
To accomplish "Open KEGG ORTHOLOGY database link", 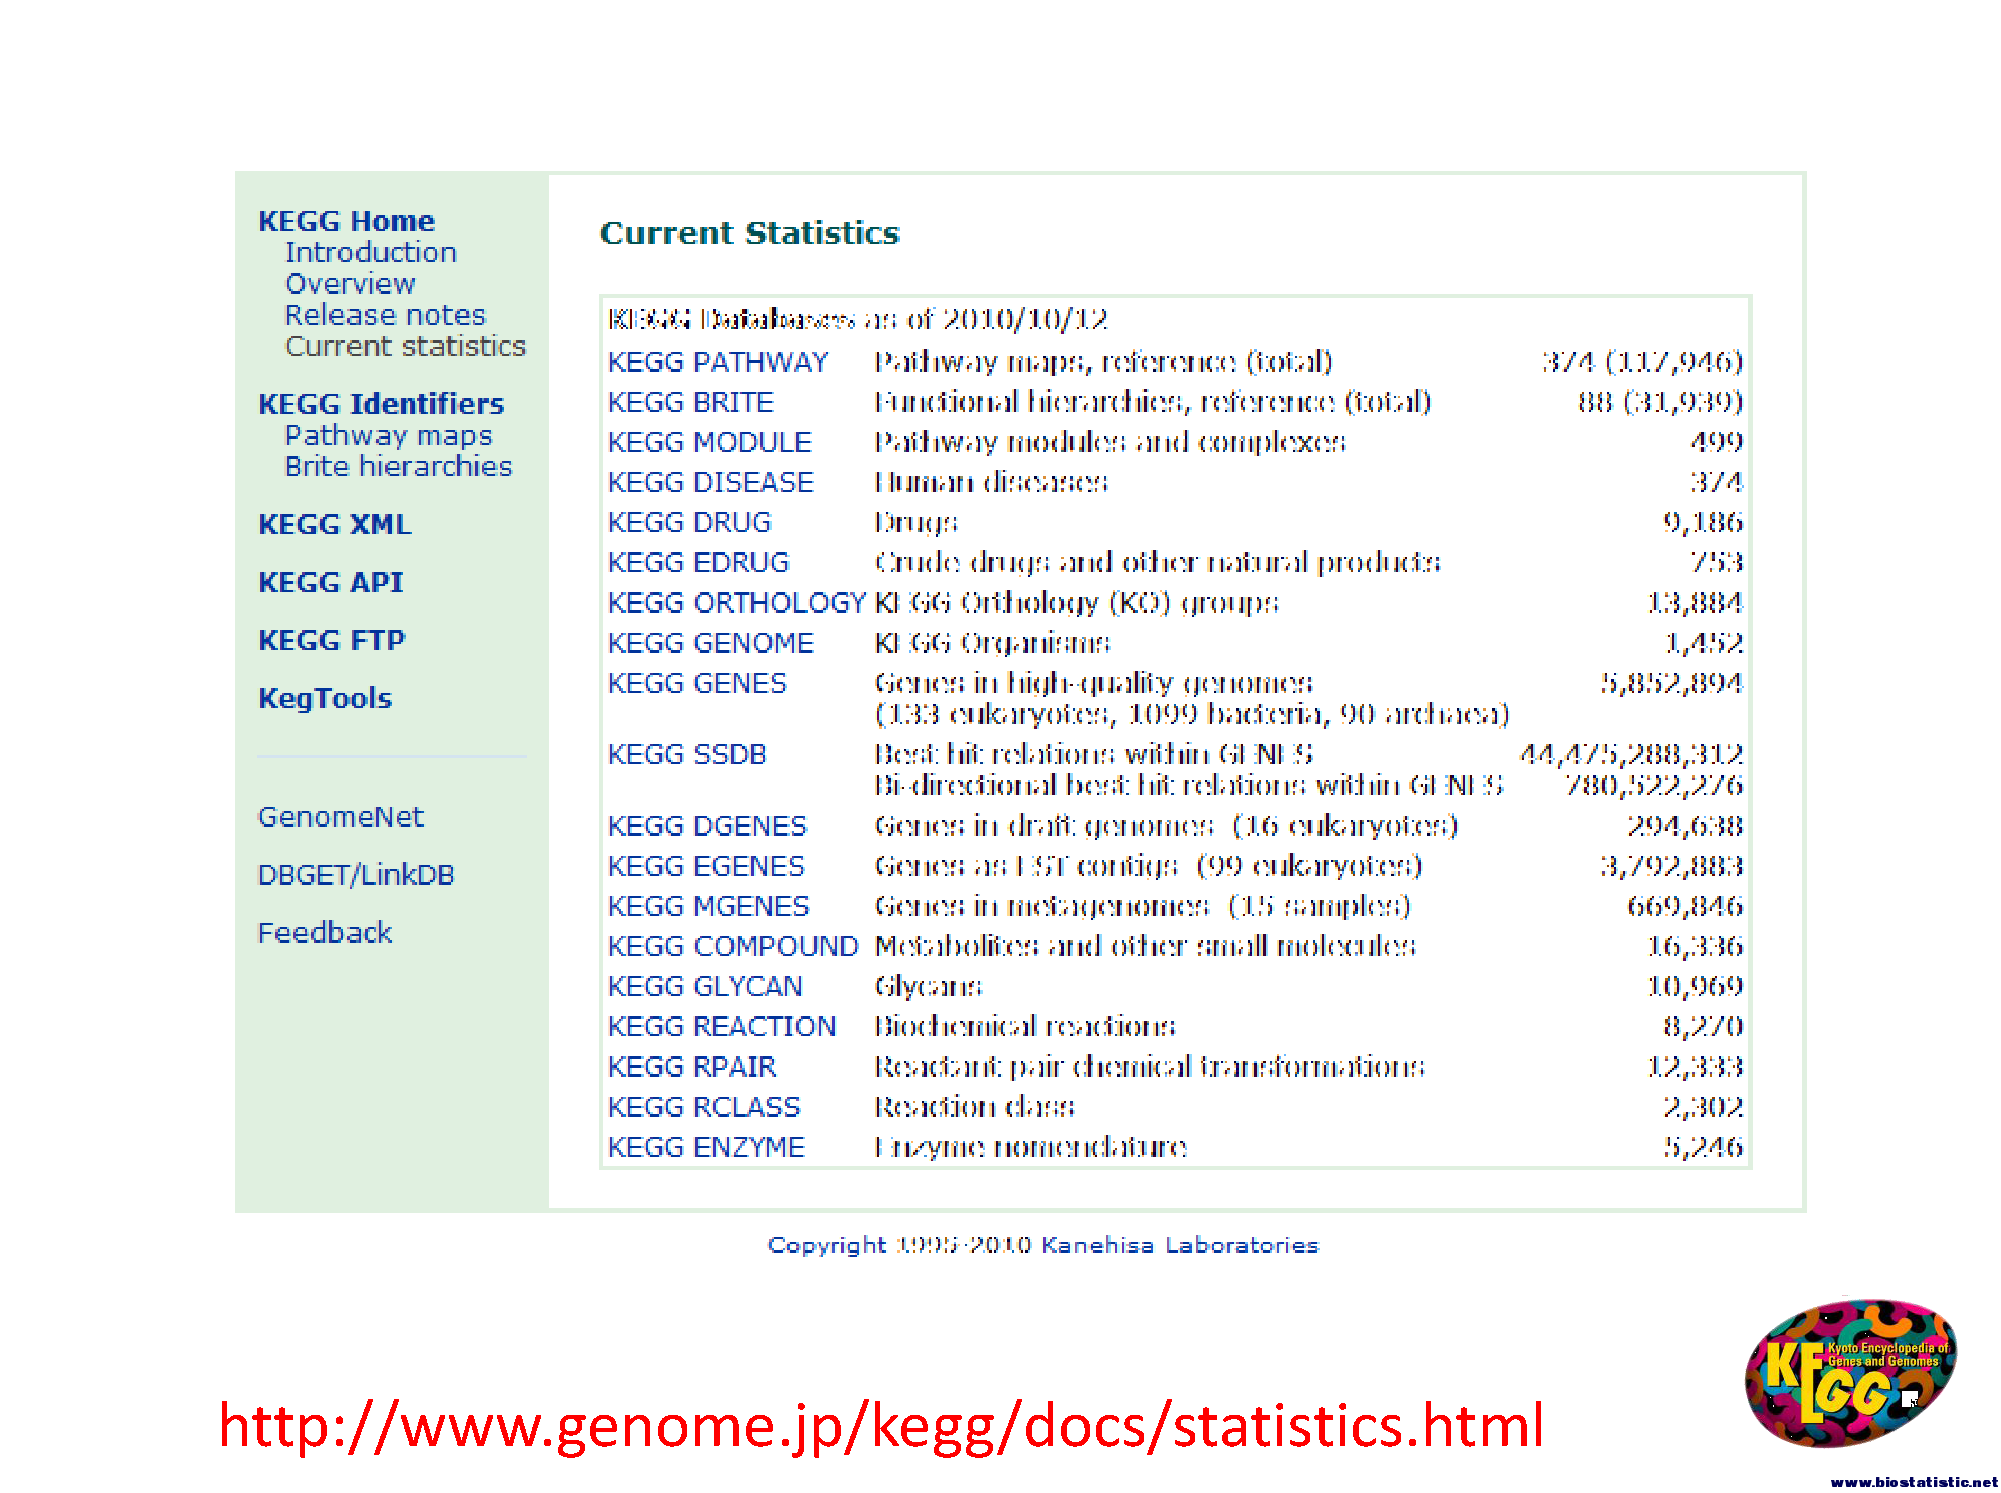I will [737, 603].
